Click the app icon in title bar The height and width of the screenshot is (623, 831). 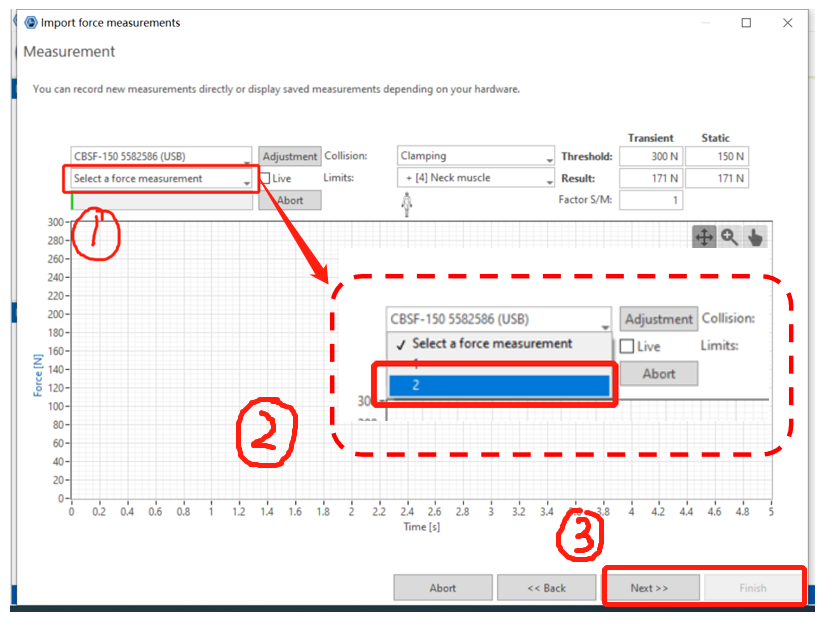point(30,22)
